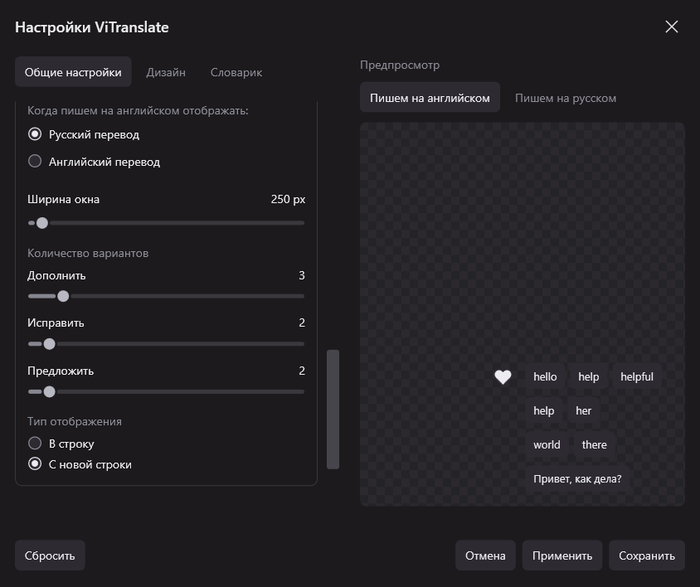Switch to the Словарик tab
700x587 pixels.
[x=236, y=72]
